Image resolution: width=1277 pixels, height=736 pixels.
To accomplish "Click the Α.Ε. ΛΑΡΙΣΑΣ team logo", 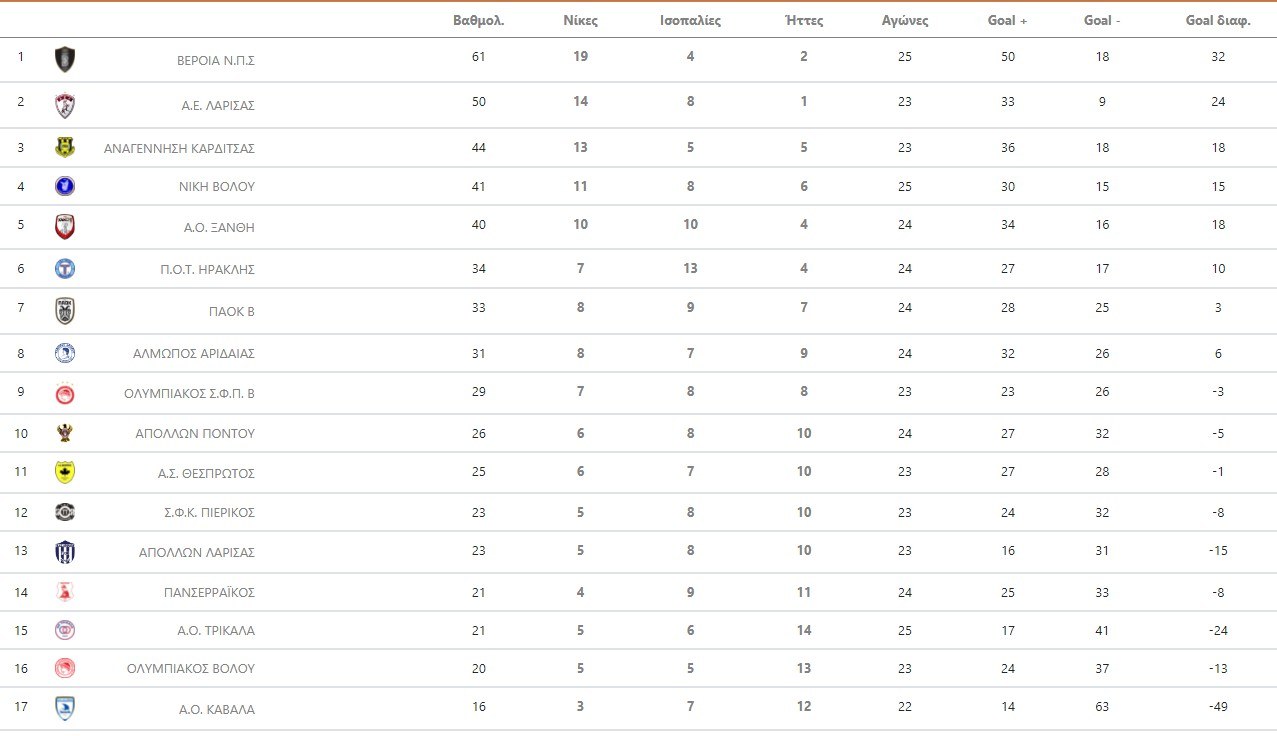I will click(65, 105).
